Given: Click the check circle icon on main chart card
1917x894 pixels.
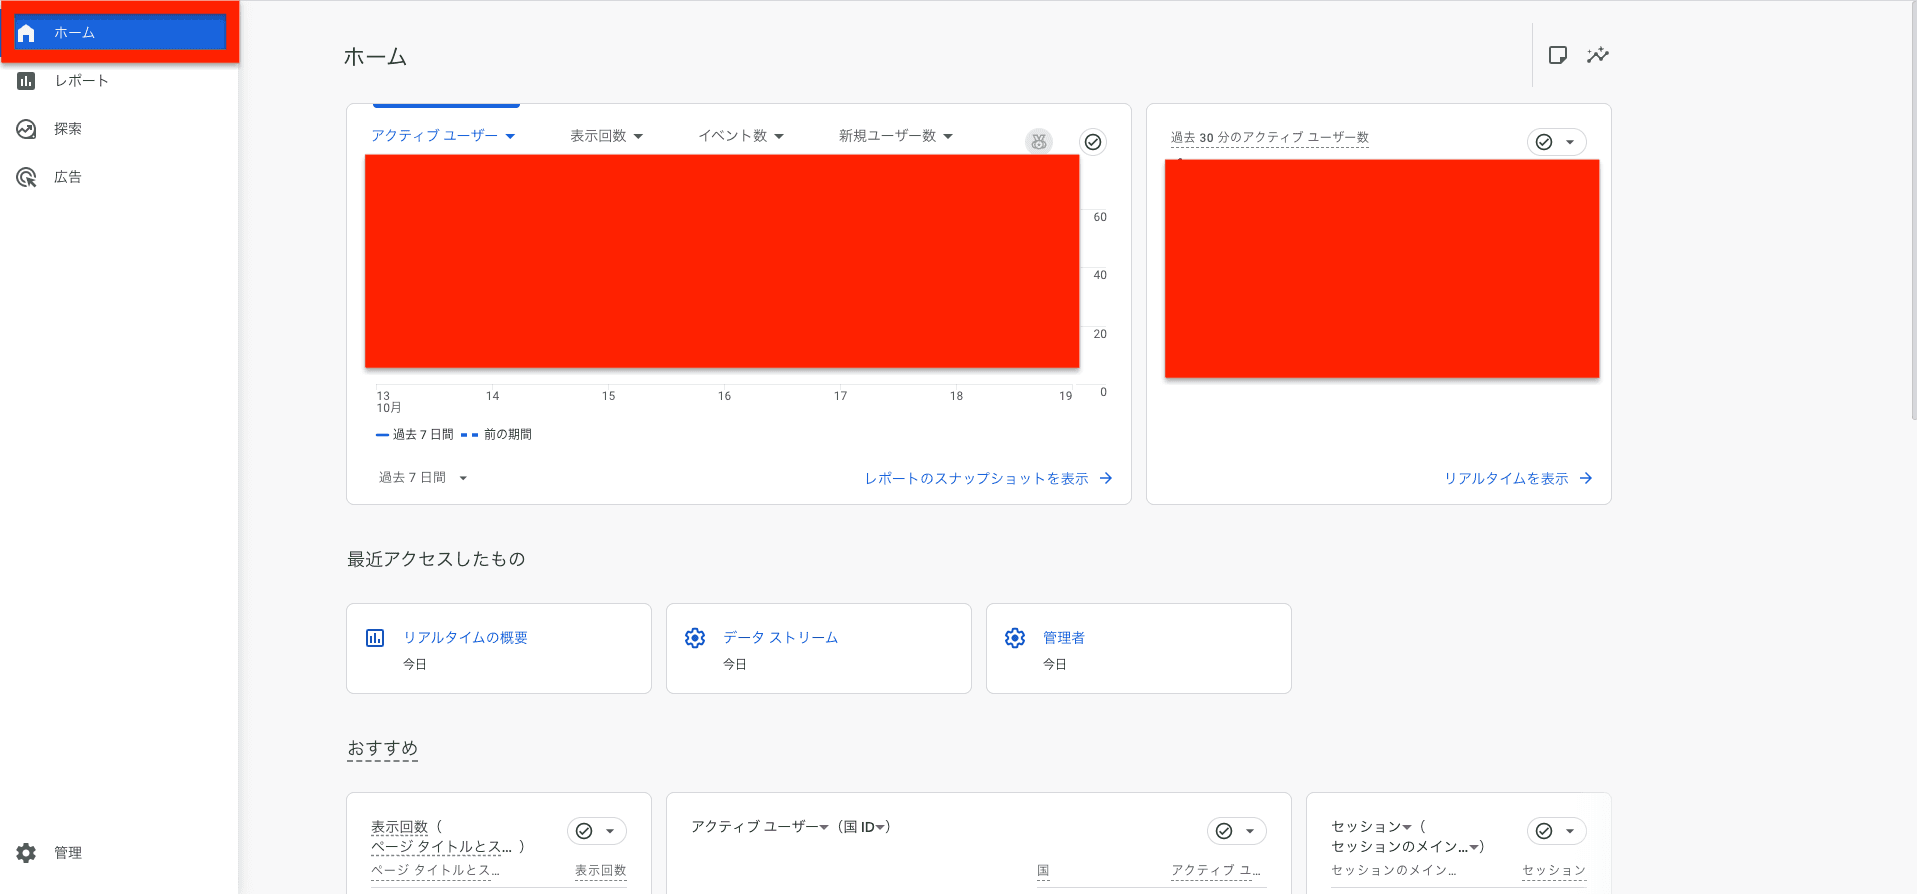Looking at the screenshot, I should tap(1093, 142).
